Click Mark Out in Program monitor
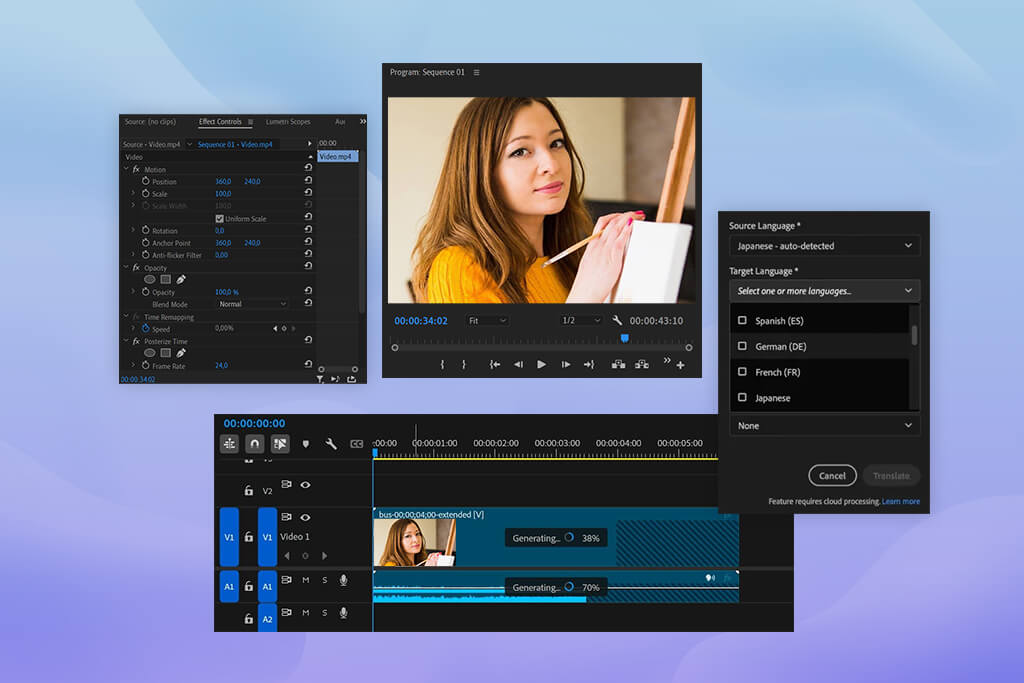This screenshot has width=1024, height=683. coord(464,364)
